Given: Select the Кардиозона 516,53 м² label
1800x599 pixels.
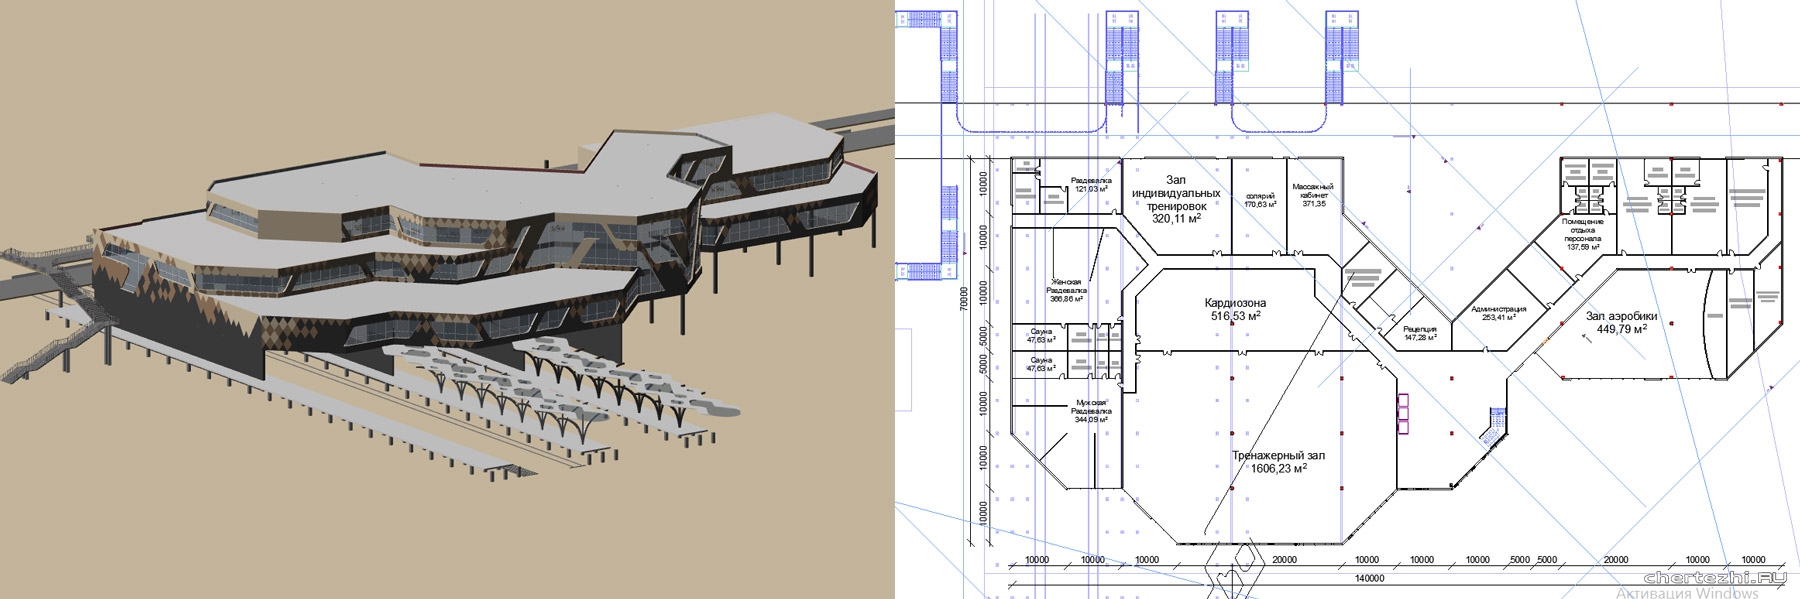Looking at the screenshot, I should (x=1234, y=308).
